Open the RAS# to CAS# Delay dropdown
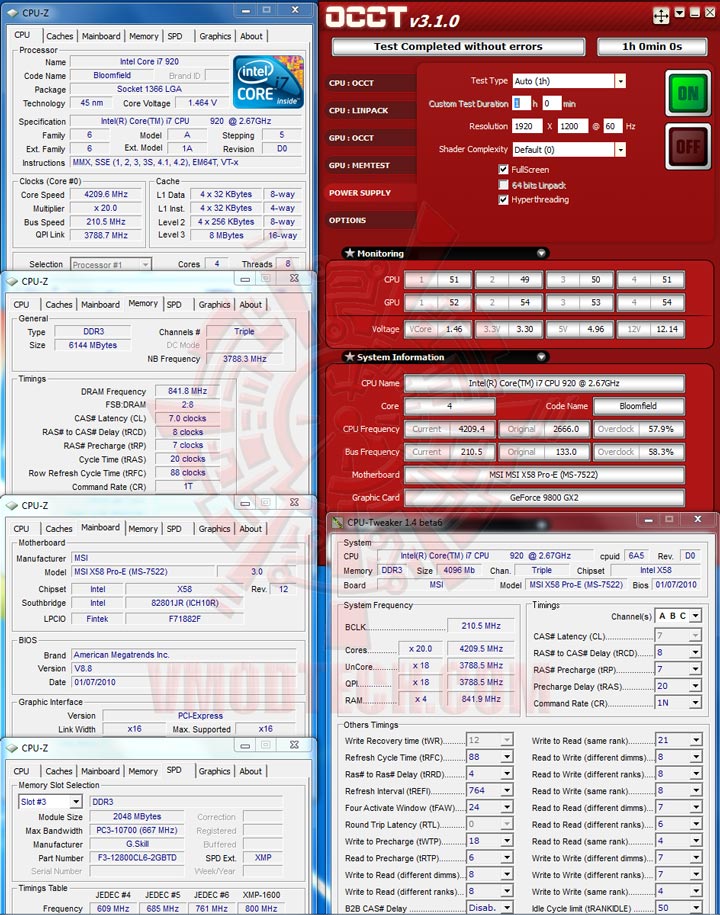720x915 pixels. [695, 652]
